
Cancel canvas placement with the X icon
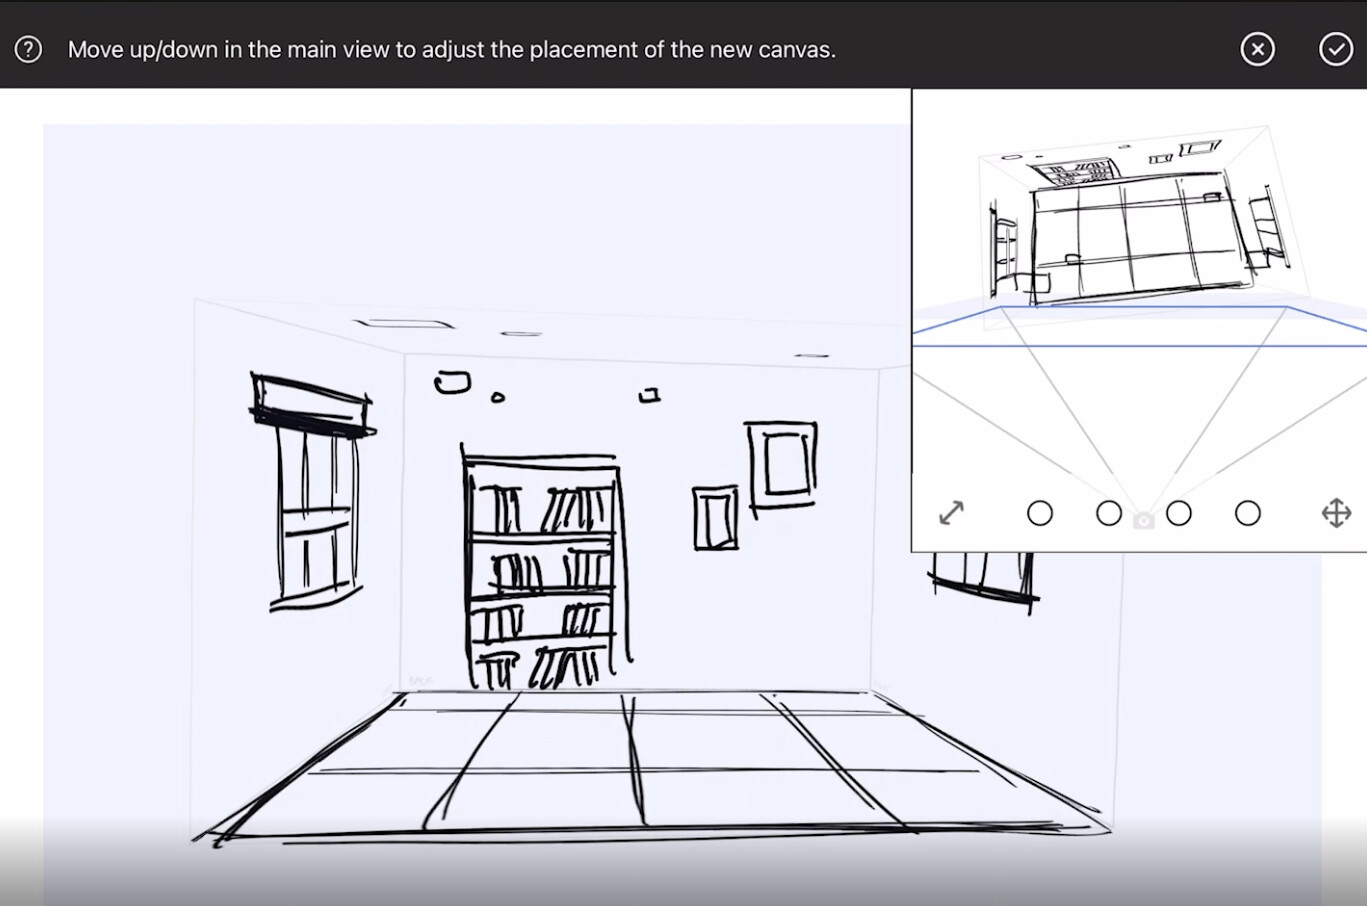click(x=1257, y=49)
